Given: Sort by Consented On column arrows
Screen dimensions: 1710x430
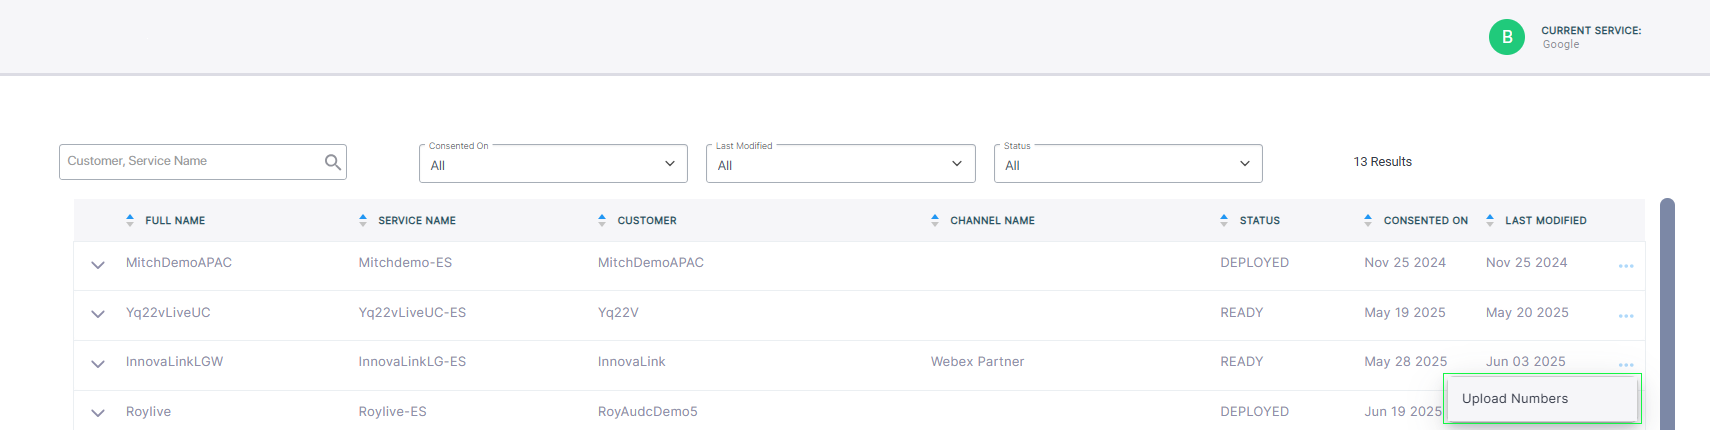Looking at the screenshot, I should (x=1368, y=220).
